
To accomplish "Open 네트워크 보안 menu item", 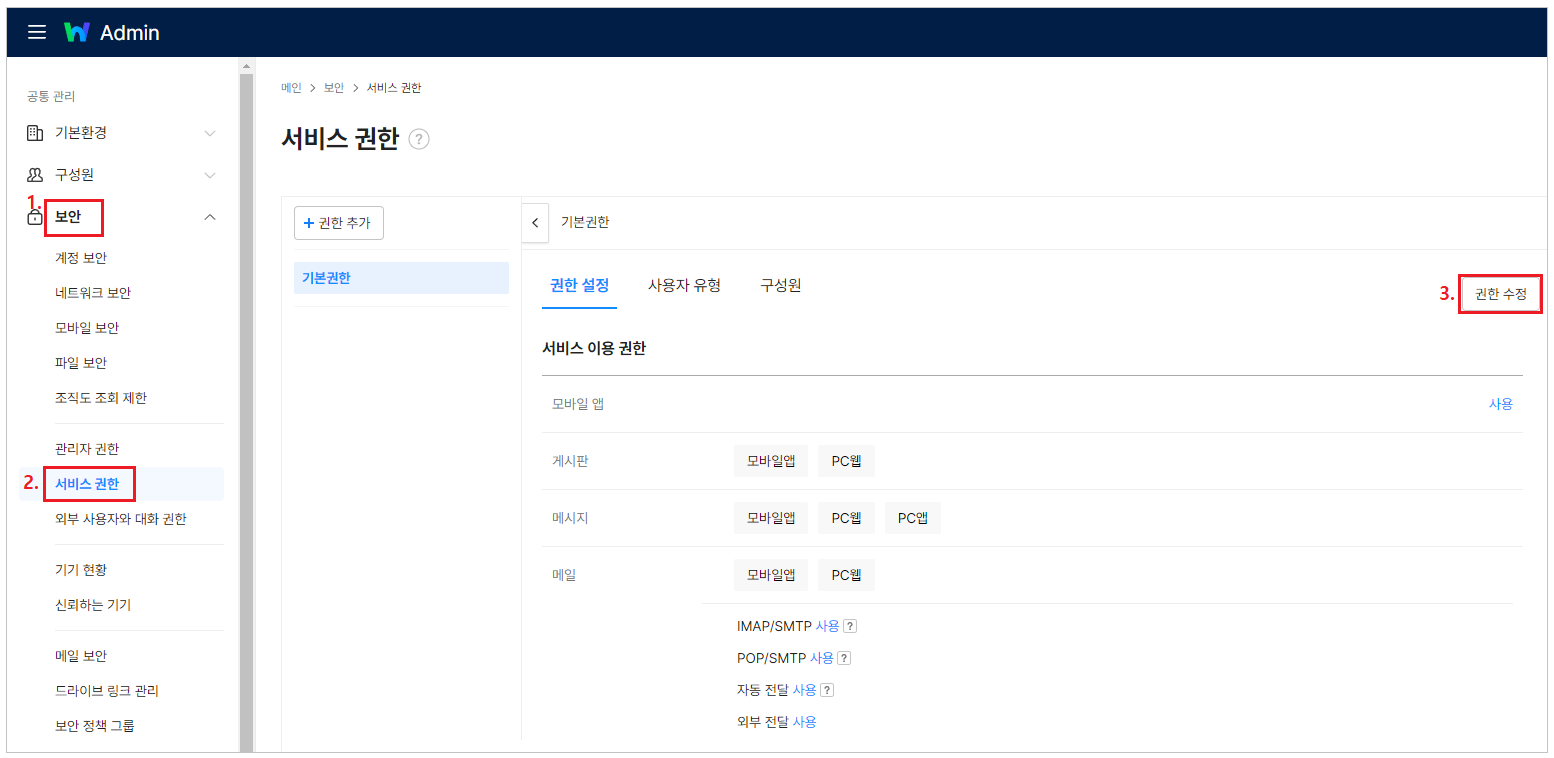I will pos(93,293).
